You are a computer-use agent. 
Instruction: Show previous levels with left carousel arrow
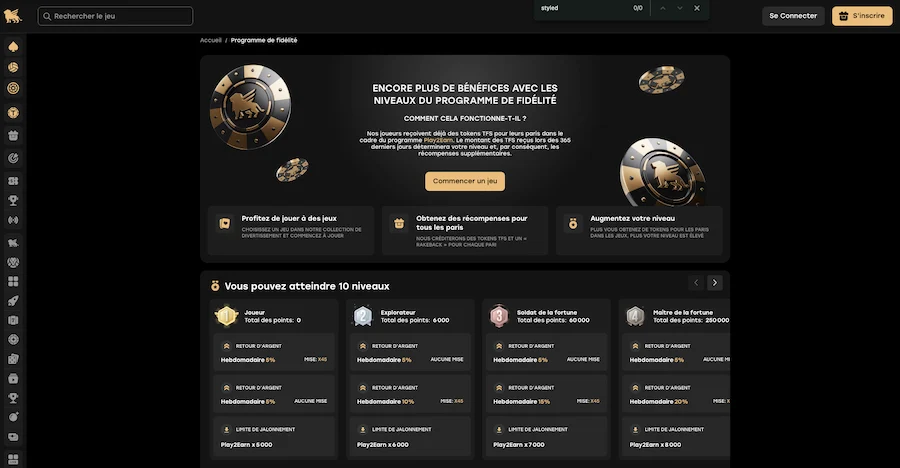696,283
